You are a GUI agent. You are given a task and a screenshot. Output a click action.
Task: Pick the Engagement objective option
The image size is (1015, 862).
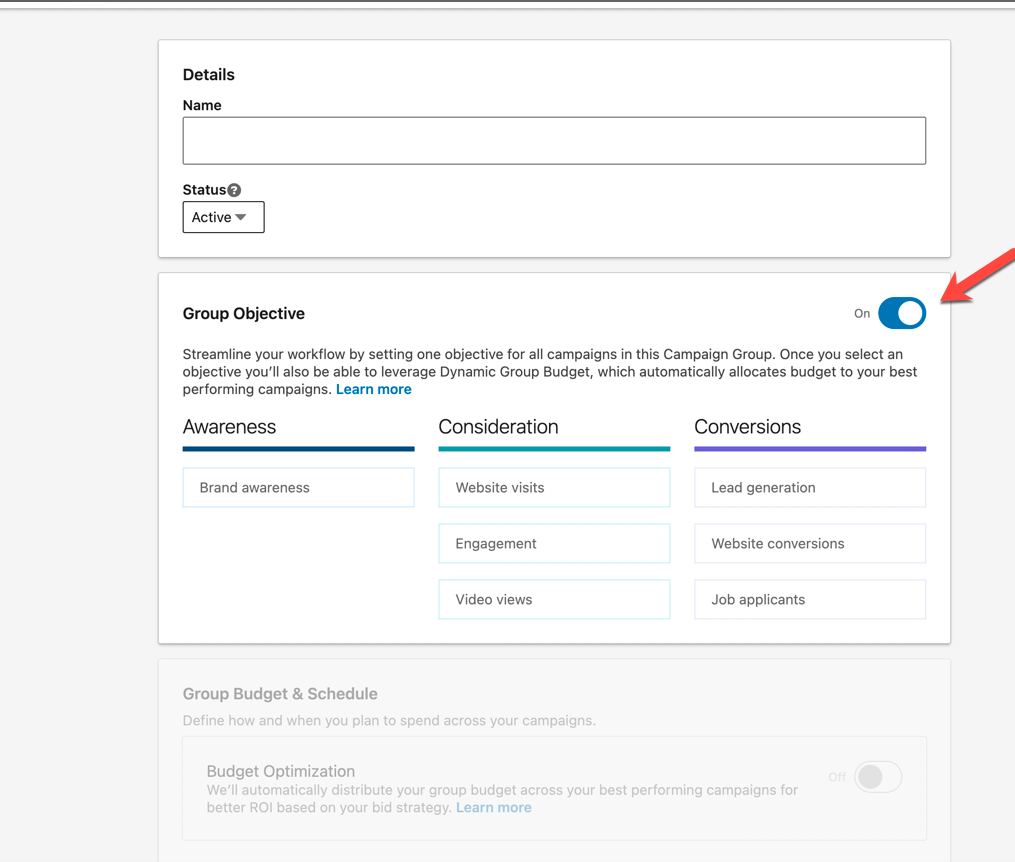click(x=554, y=543)
